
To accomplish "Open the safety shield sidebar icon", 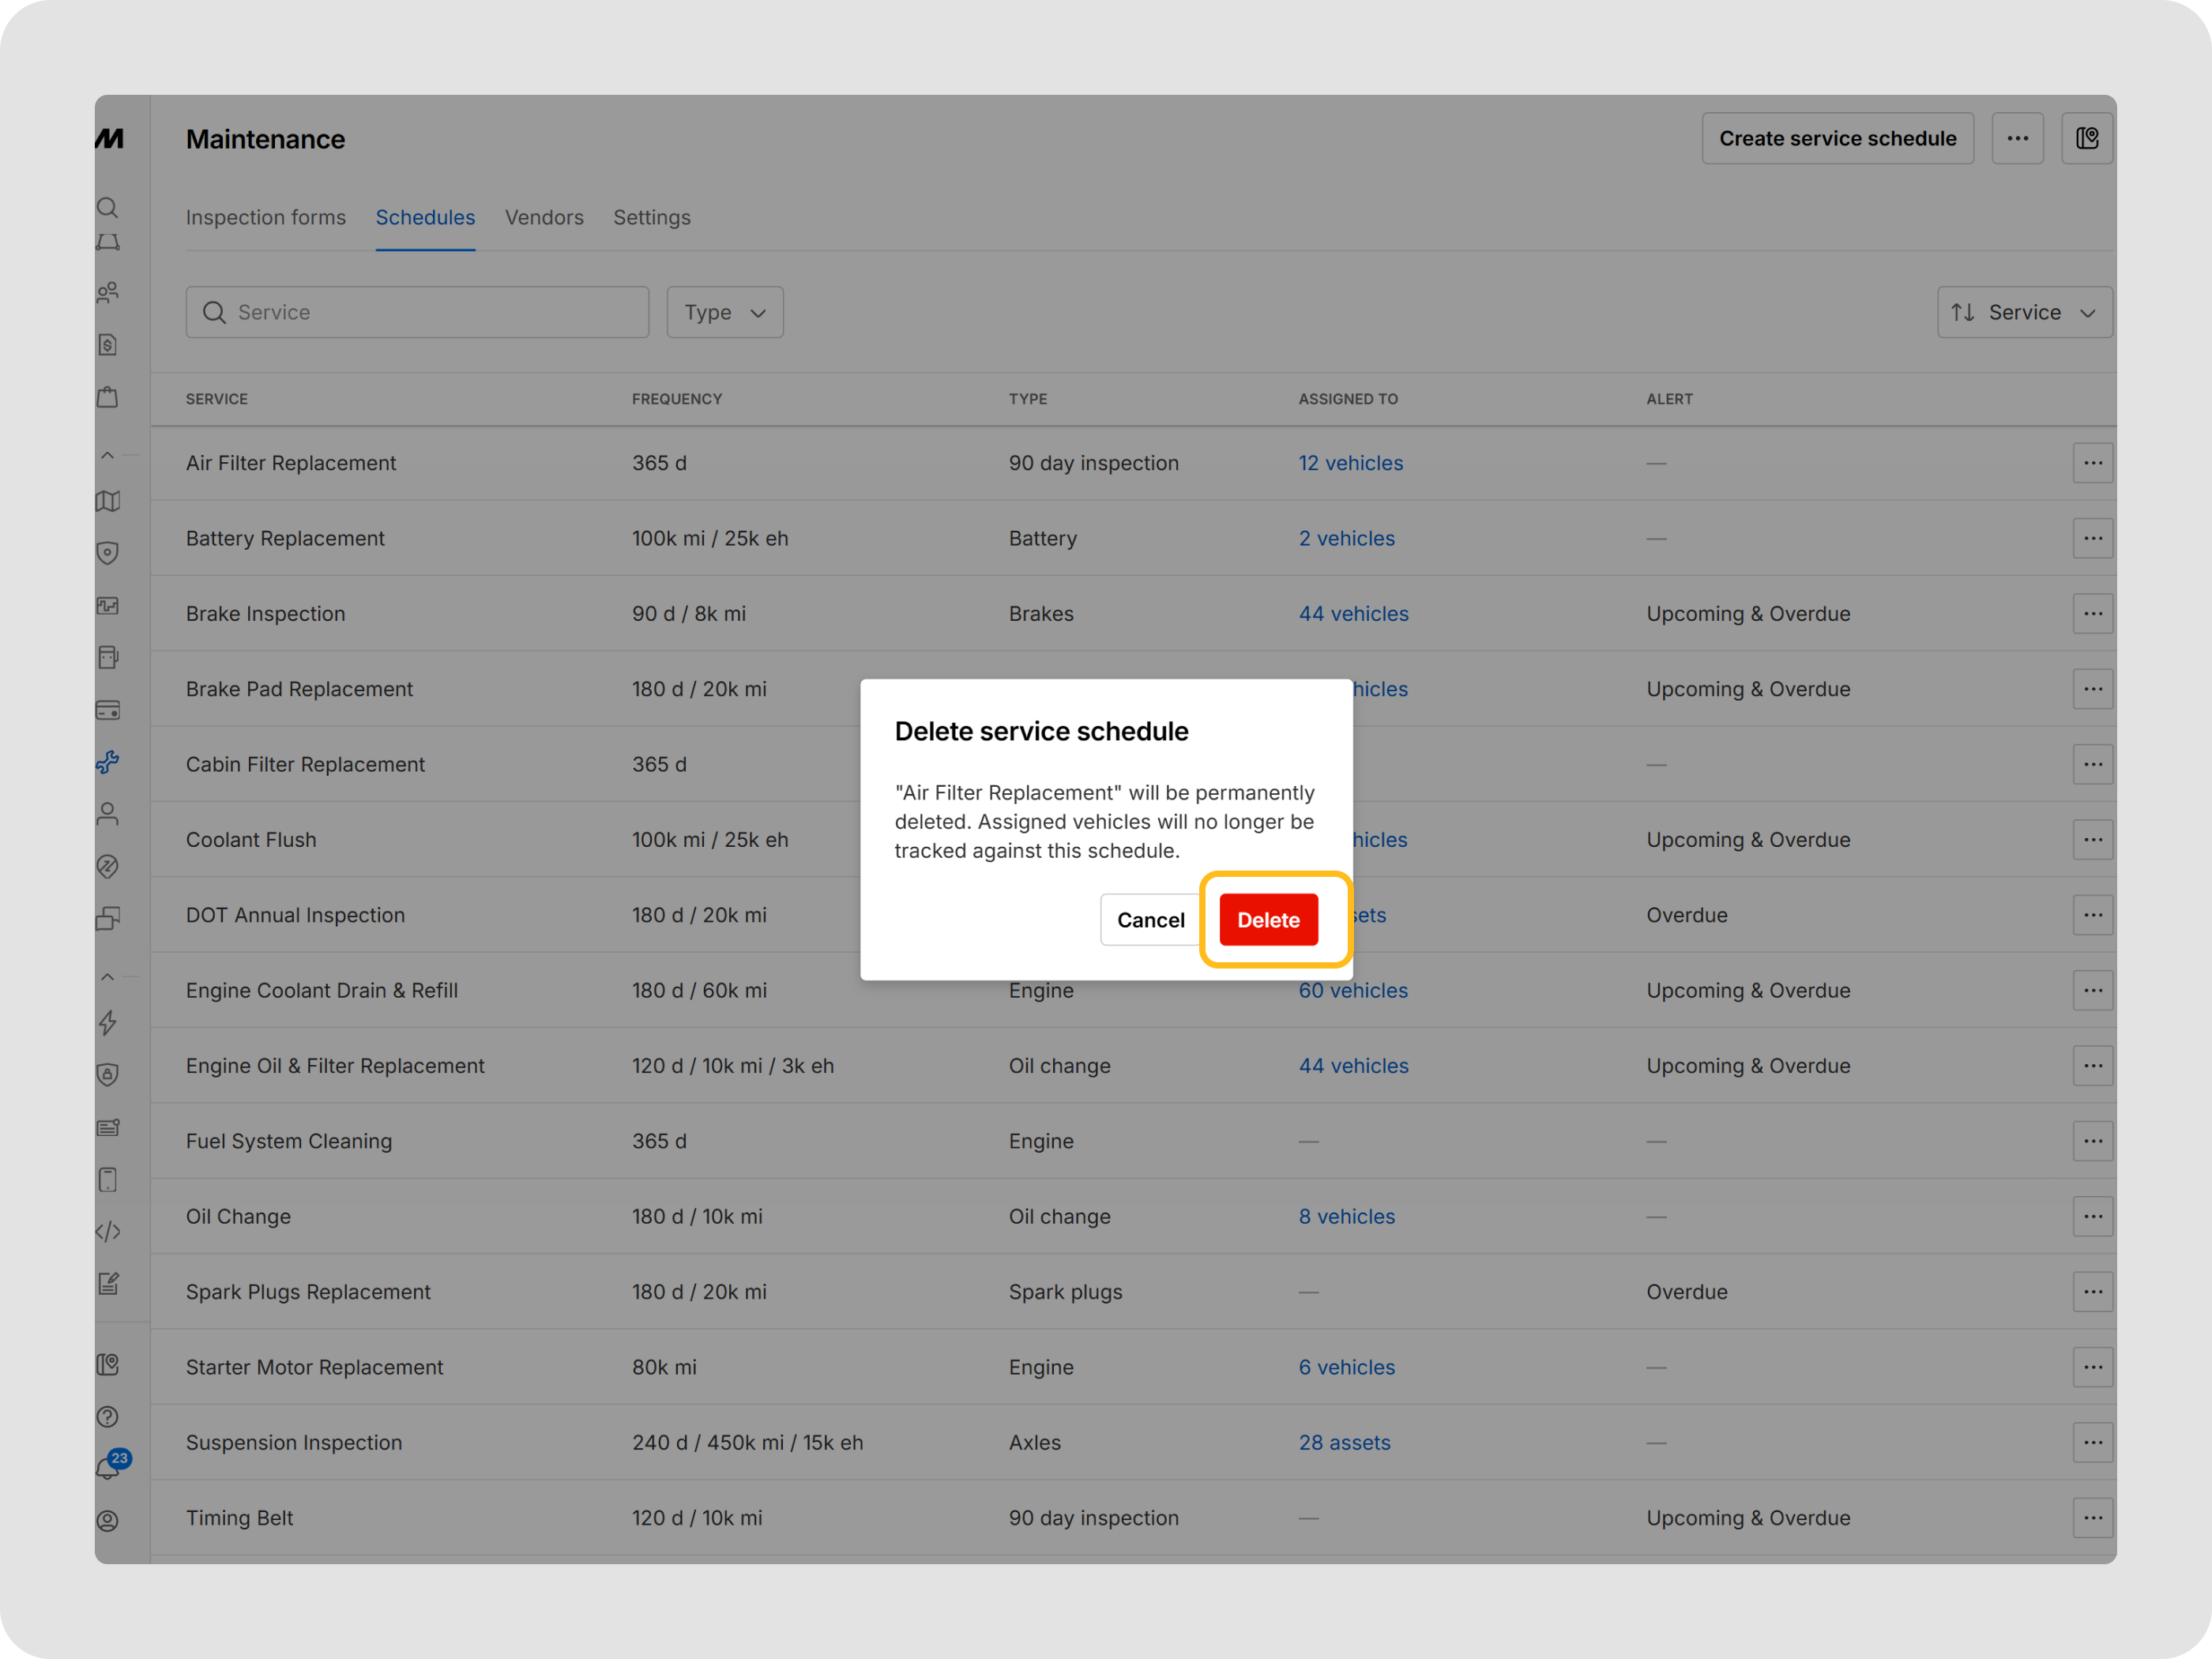I will pos(108,553).
